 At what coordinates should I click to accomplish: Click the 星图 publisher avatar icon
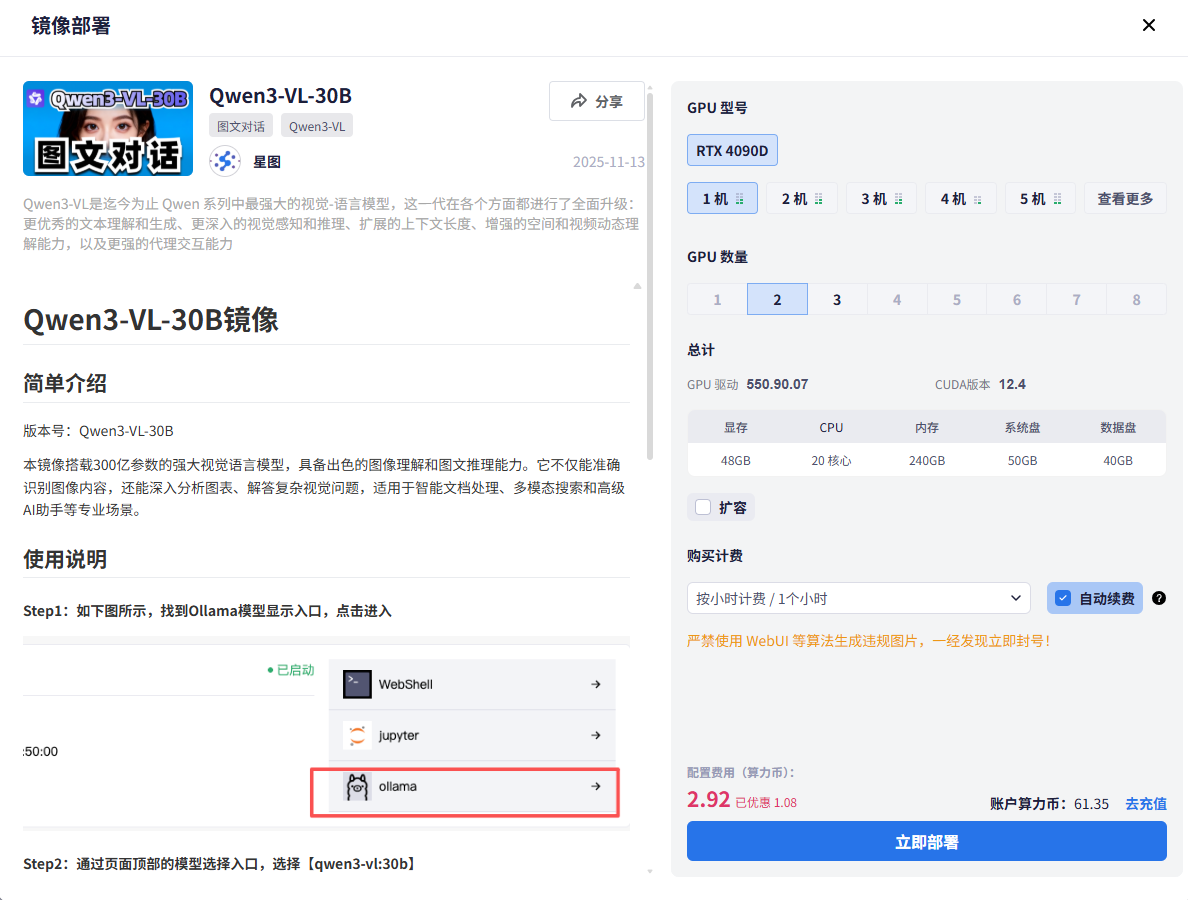click(x=224, y=160)
